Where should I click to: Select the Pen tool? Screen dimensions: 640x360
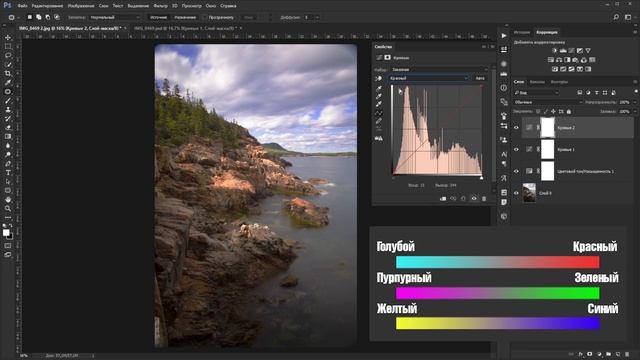(8, 164)
